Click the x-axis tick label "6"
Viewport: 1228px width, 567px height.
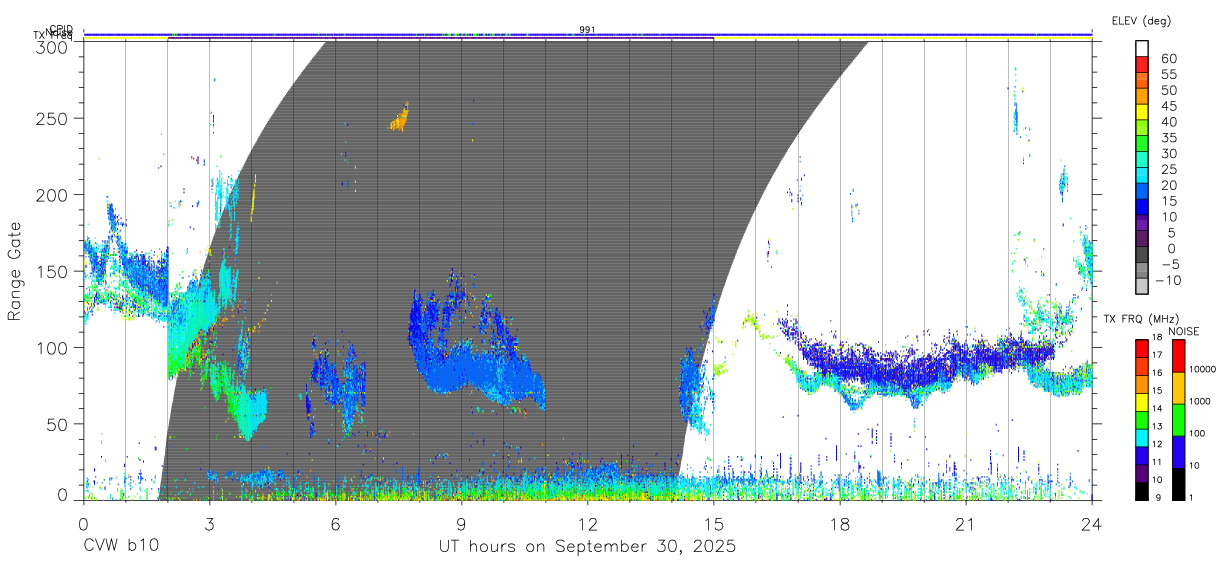coord(335,523)
